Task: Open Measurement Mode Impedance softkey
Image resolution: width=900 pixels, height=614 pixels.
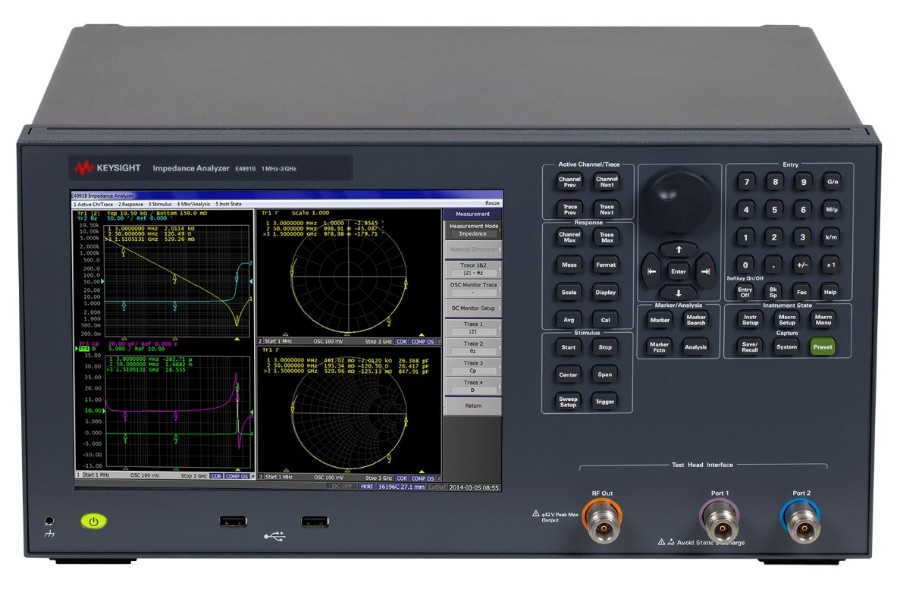Action: [472, 230]
